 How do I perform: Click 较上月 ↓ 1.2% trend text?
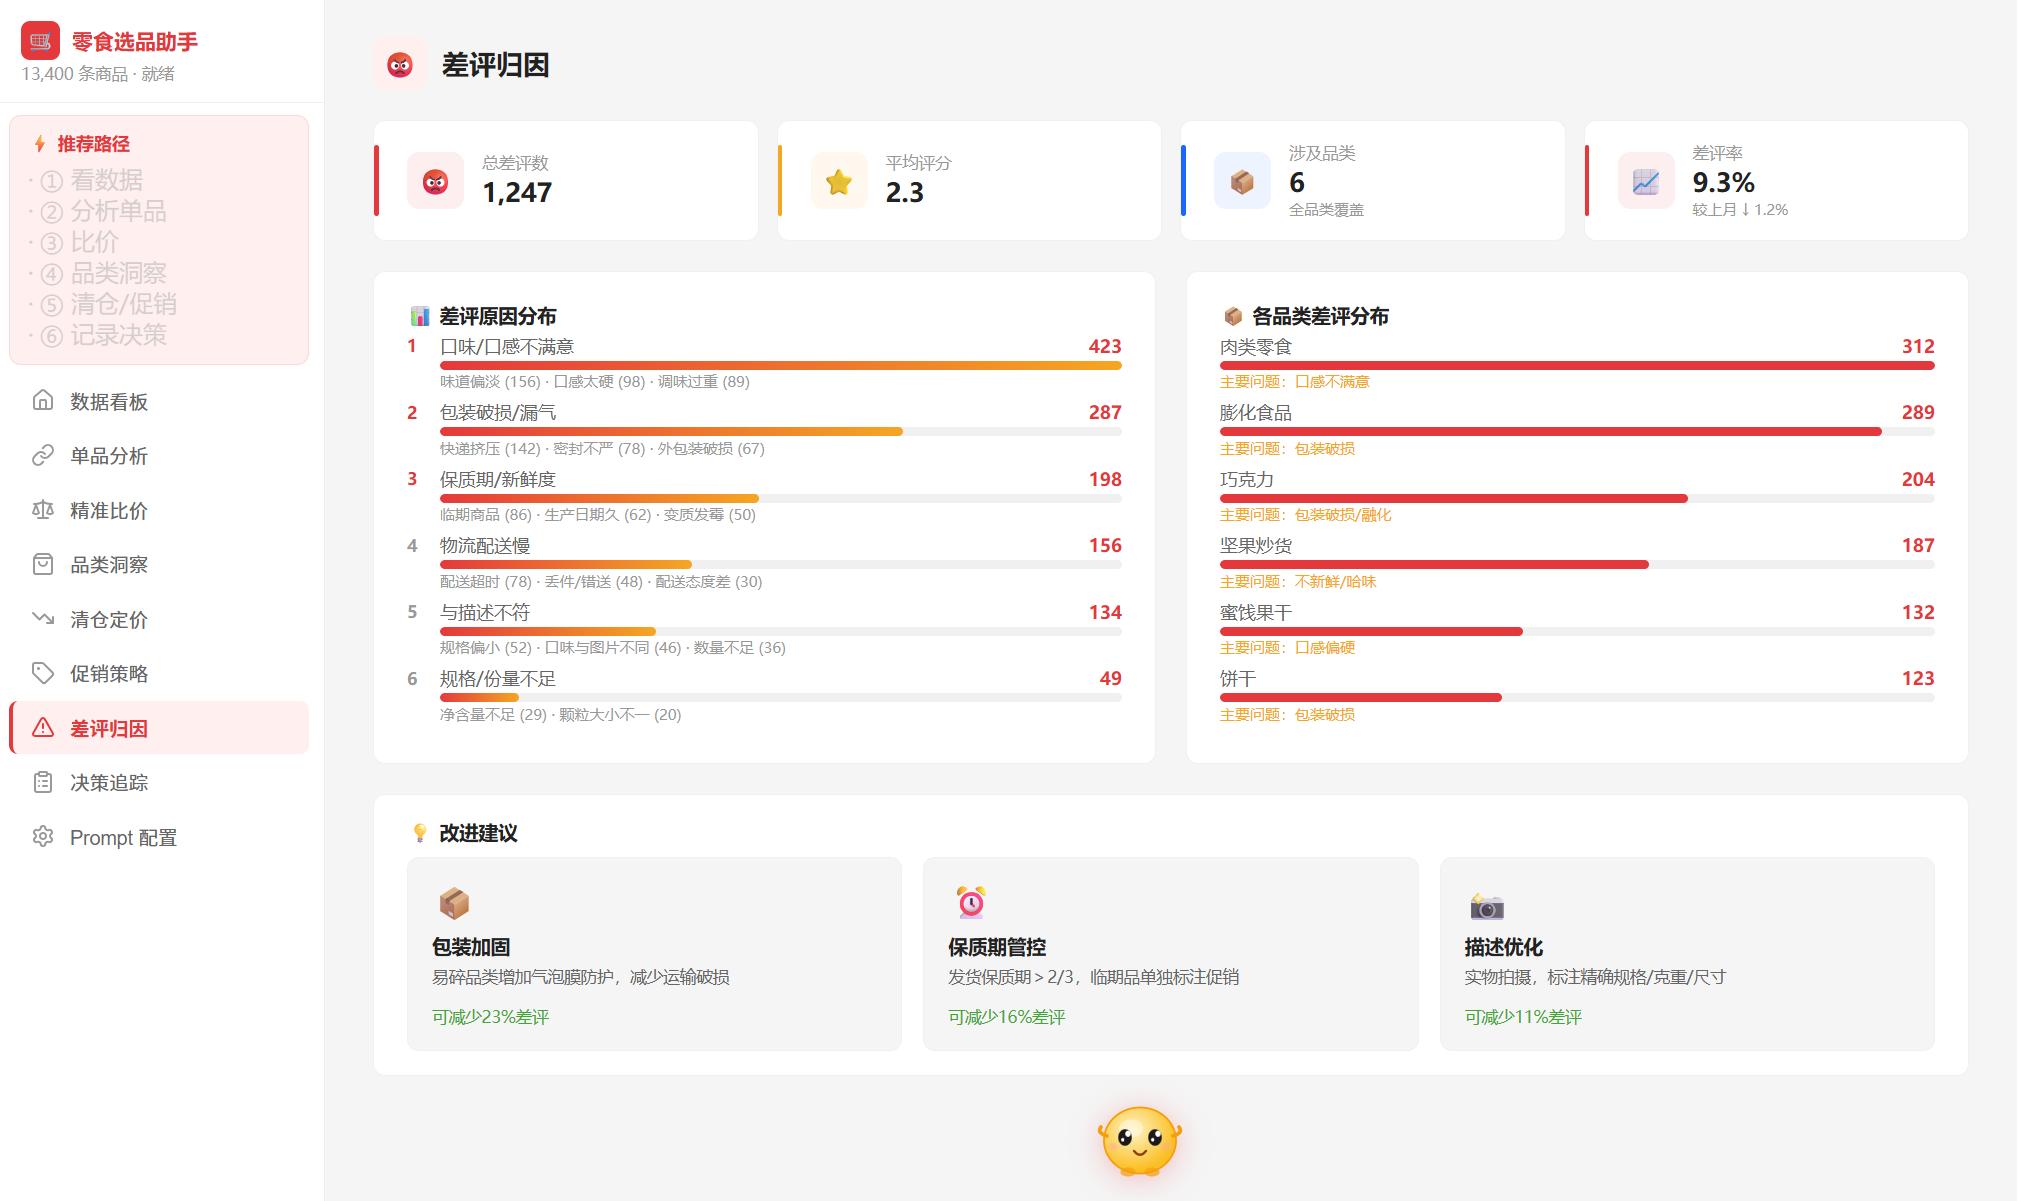pos(1740,209)
